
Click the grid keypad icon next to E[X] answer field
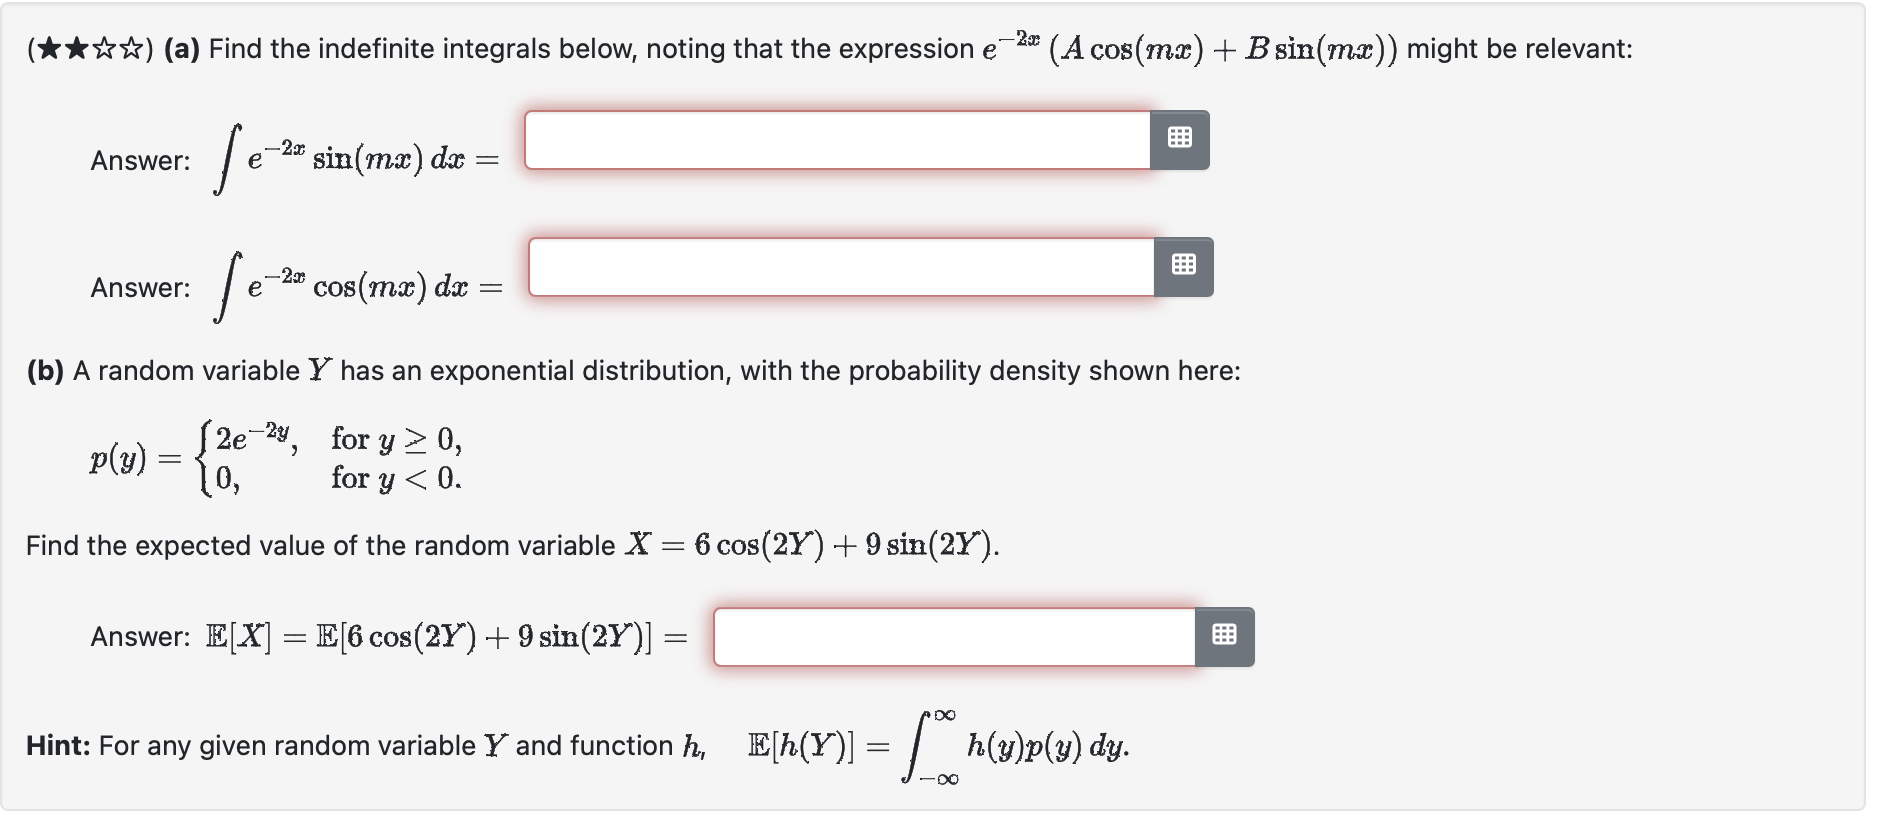coord(1228,635)
